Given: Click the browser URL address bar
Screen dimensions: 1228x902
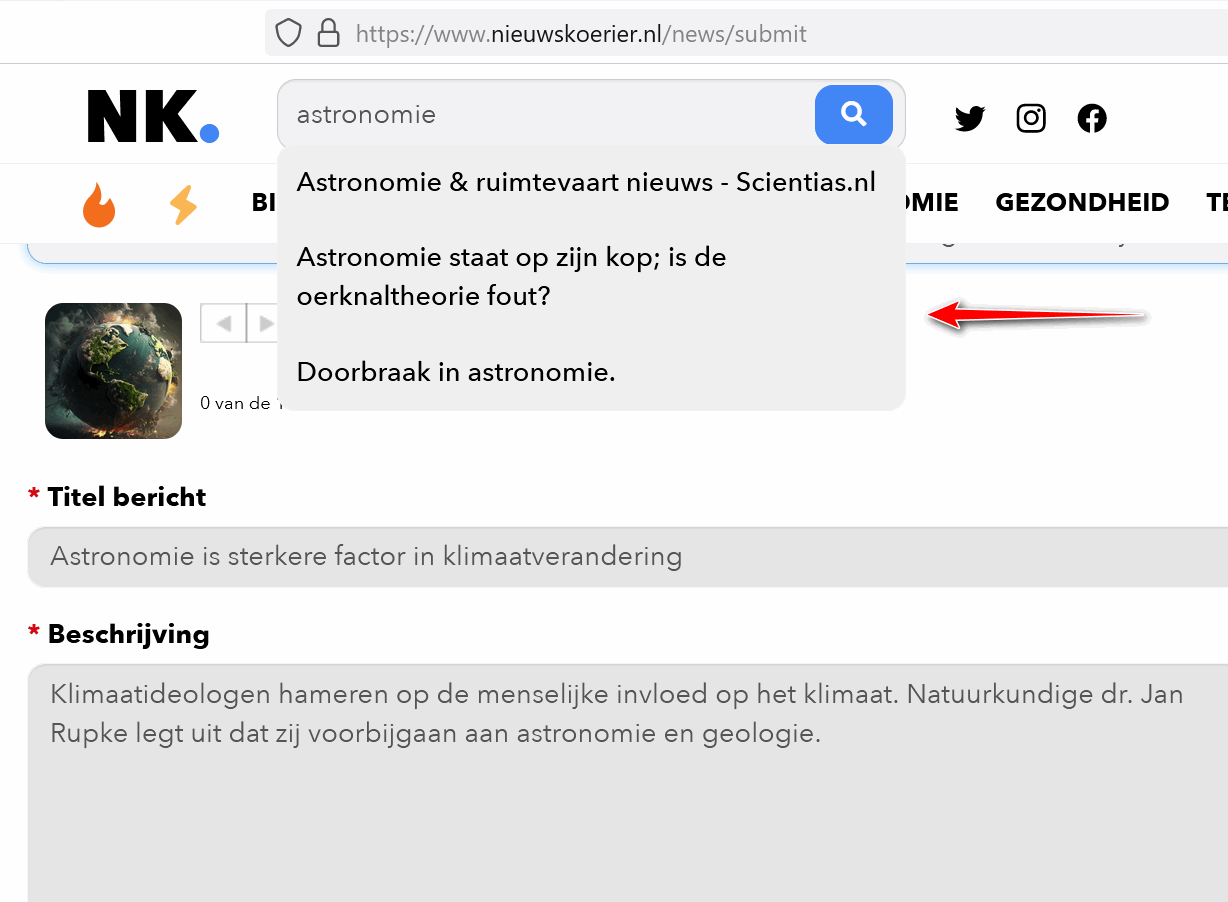Looking at the screenshot, I should tap(746, 34).
